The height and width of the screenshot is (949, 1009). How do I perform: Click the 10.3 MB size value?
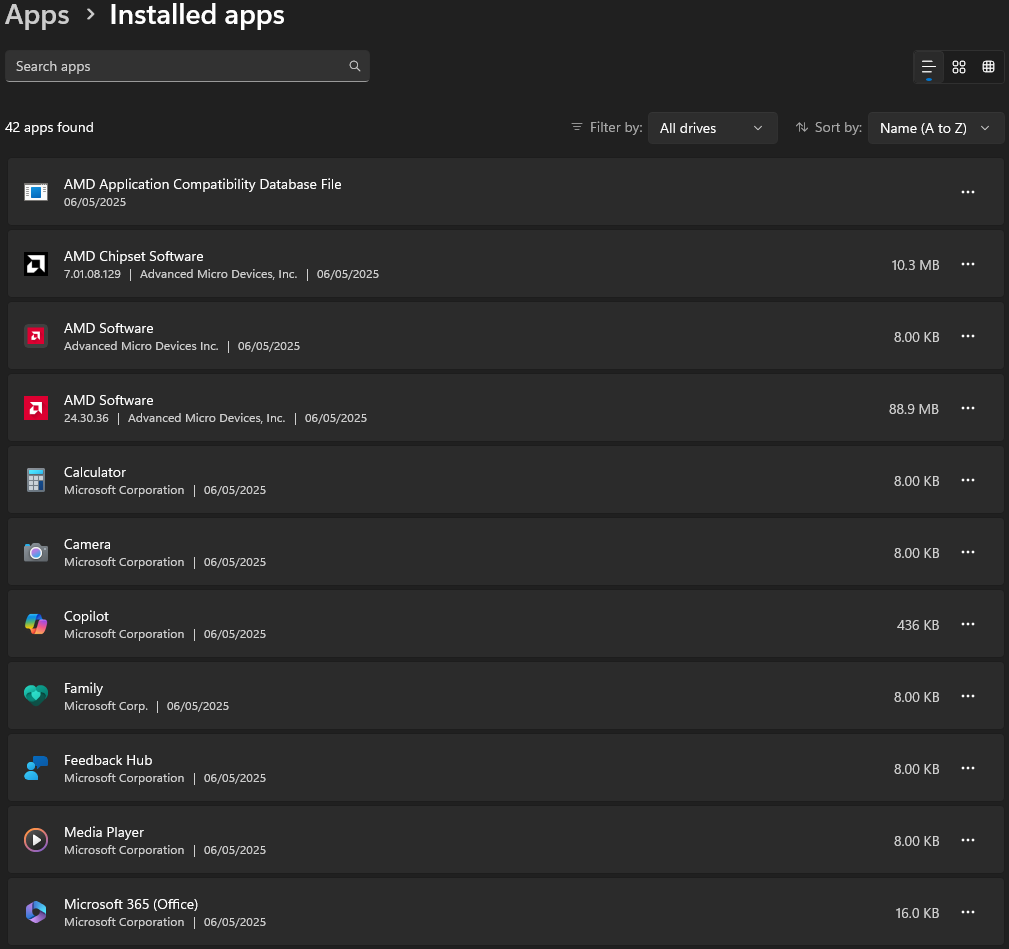coord(915,264)
